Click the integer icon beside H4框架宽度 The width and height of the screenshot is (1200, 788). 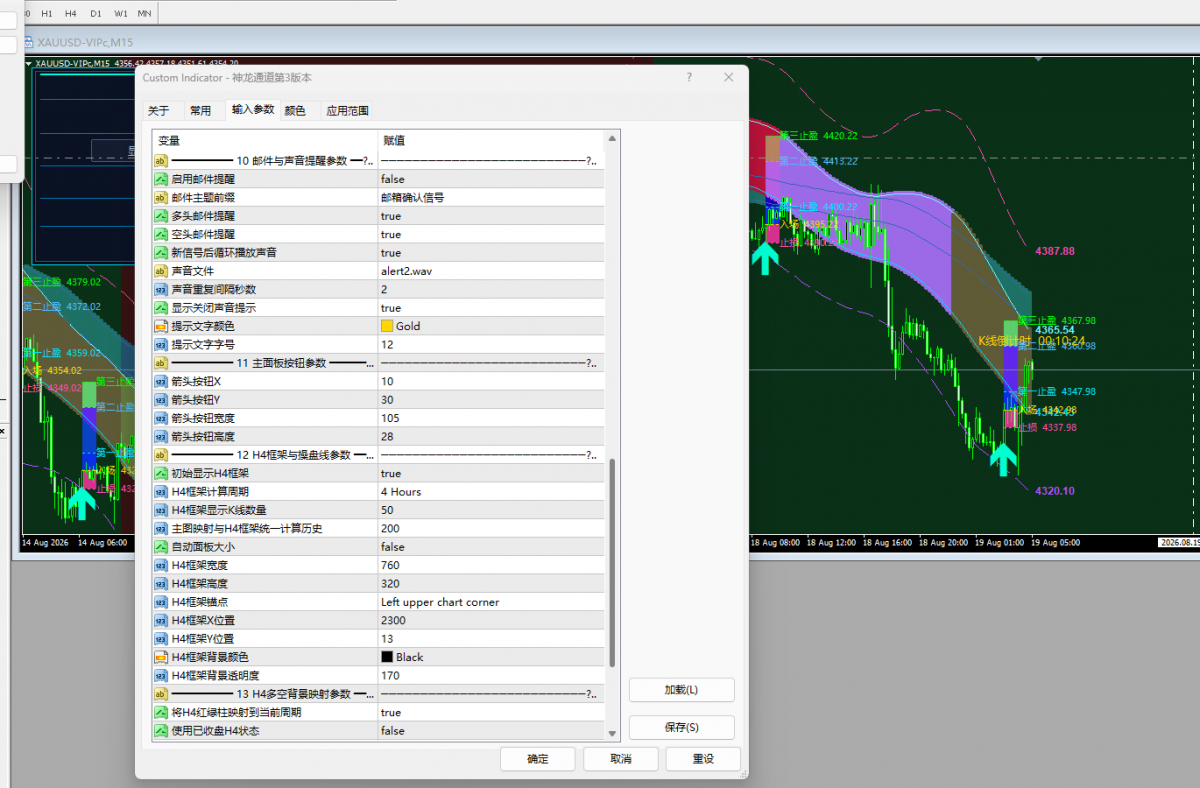[161, 565]
